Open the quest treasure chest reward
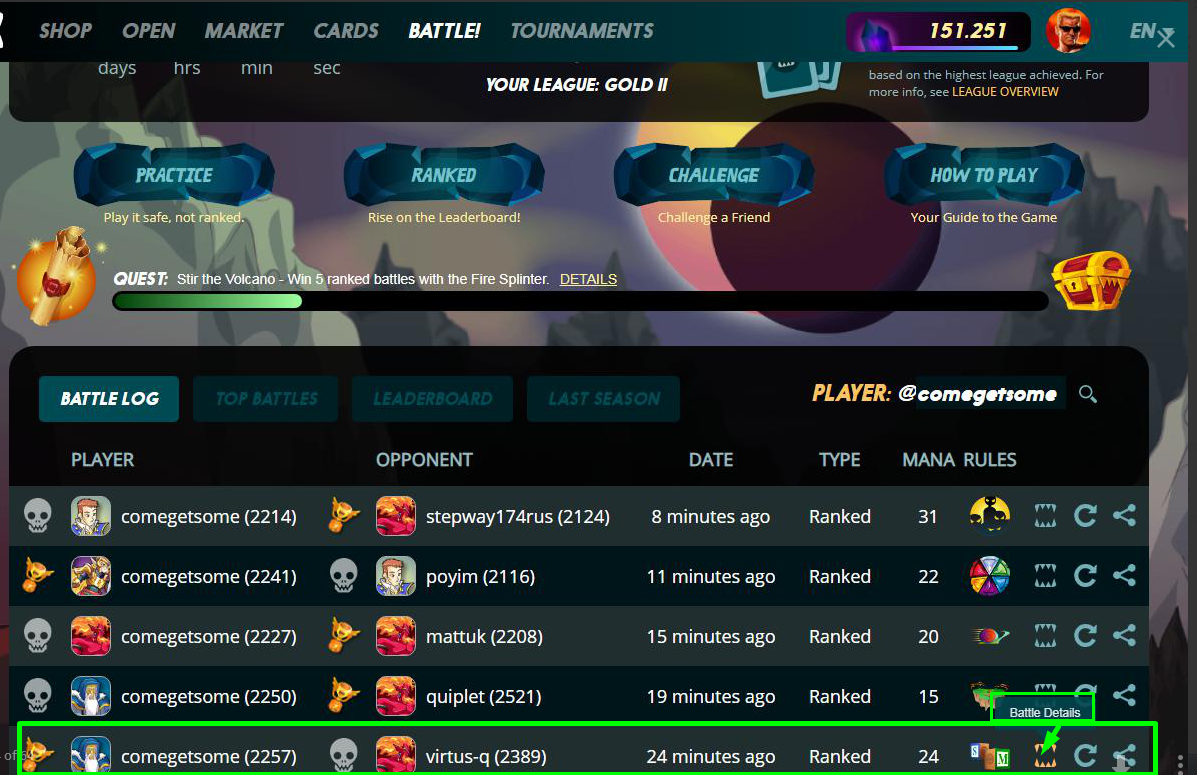The height and width of the screenshot is (775, 1197). [x=1092, y=279]
